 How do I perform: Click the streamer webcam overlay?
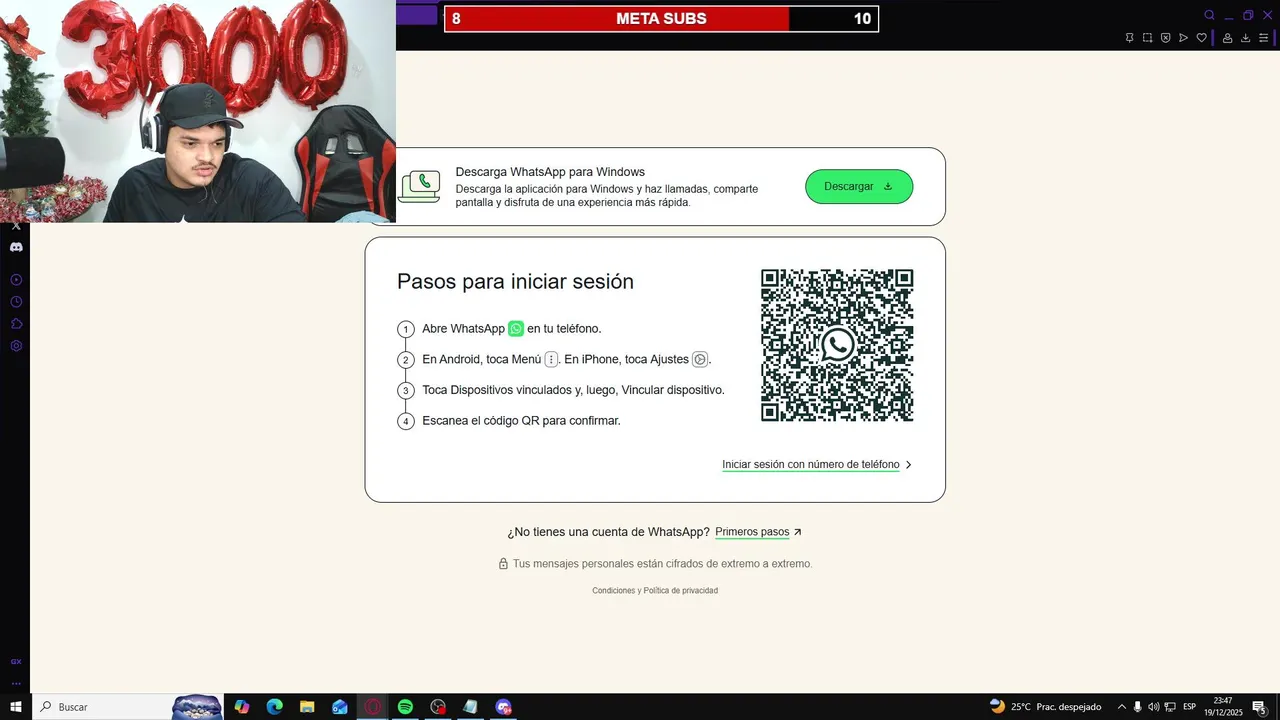click(198, 111)
